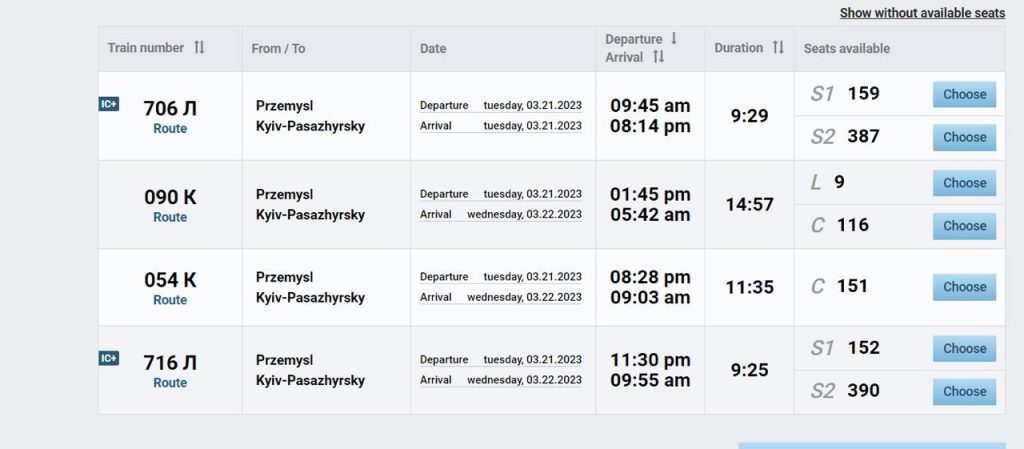Sort by Train number arrows icon

[199, 48]
